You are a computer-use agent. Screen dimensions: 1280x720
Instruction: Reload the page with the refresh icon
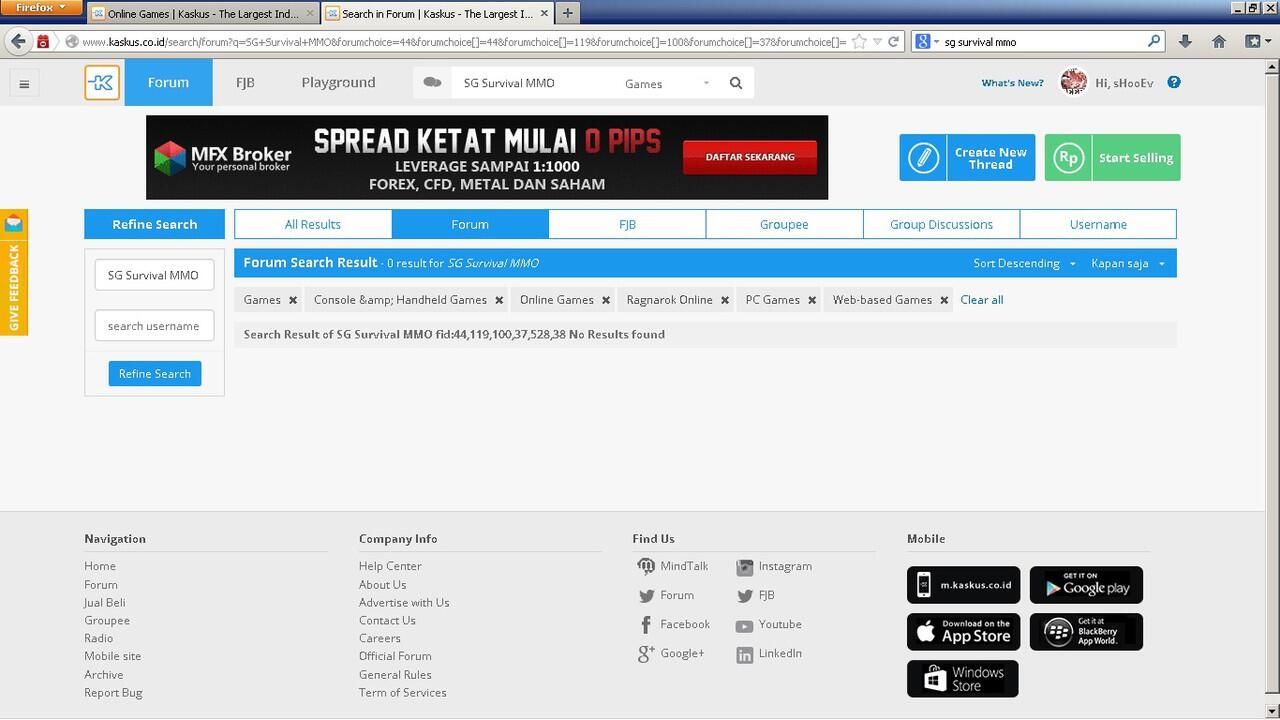point(893,41)
